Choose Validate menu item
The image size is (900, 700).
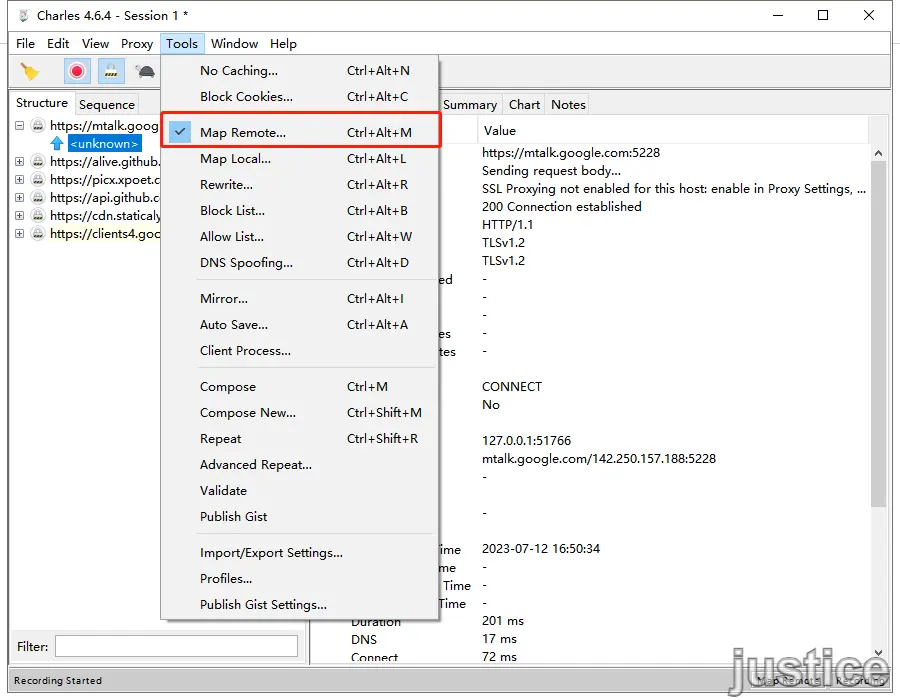coord(301,491)
